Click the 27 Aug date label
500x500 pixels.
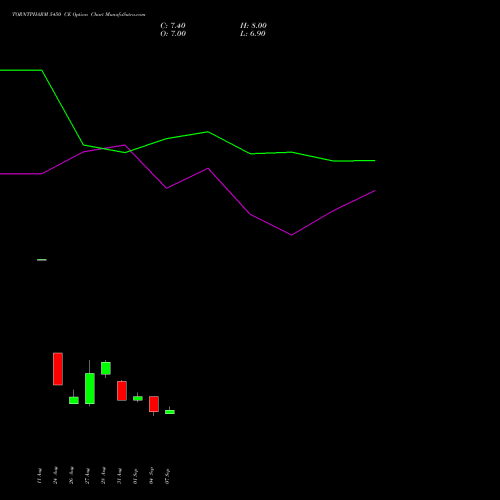[87, 476]
